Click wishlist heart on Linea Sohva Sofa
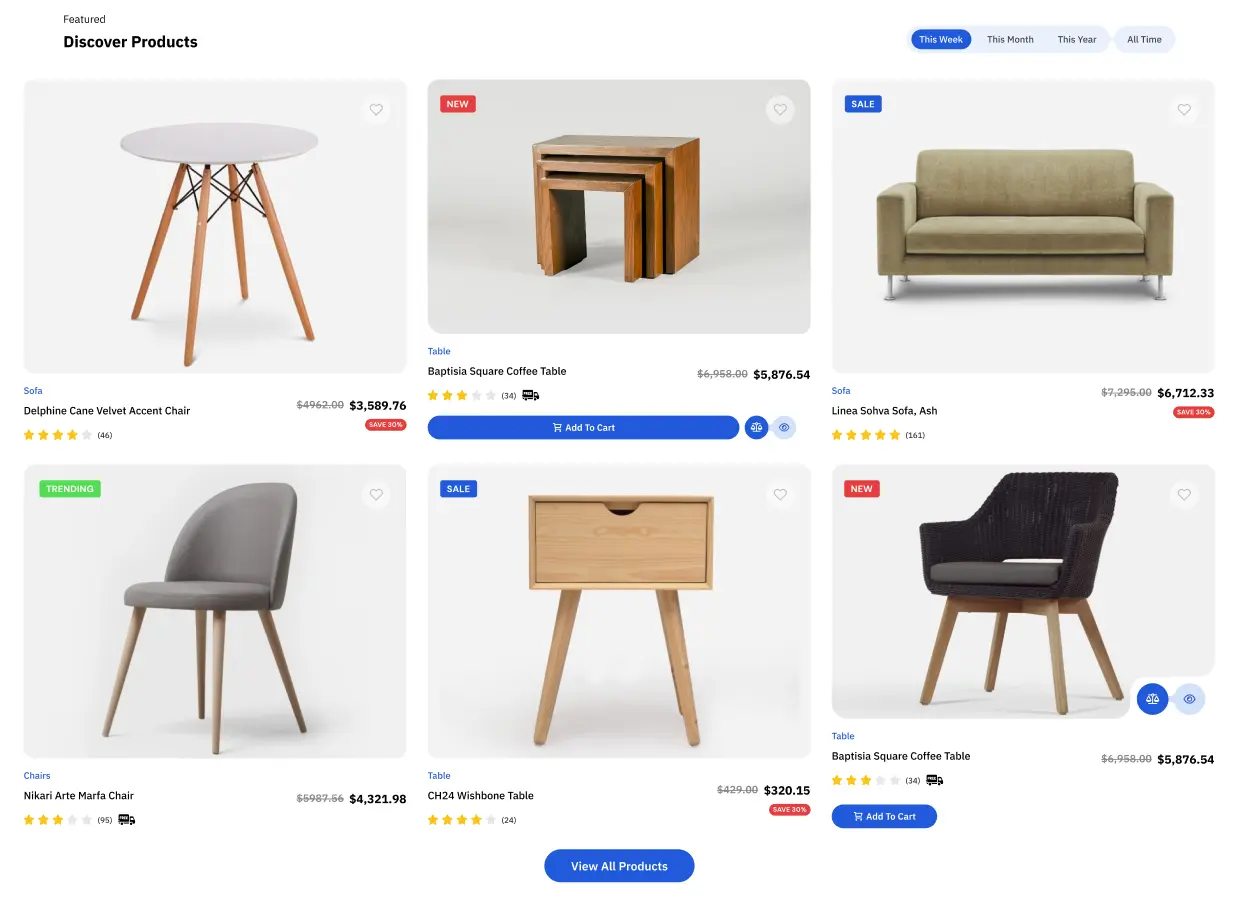1239x899 pixels. pyautogui.click(x=1184, y=110)
